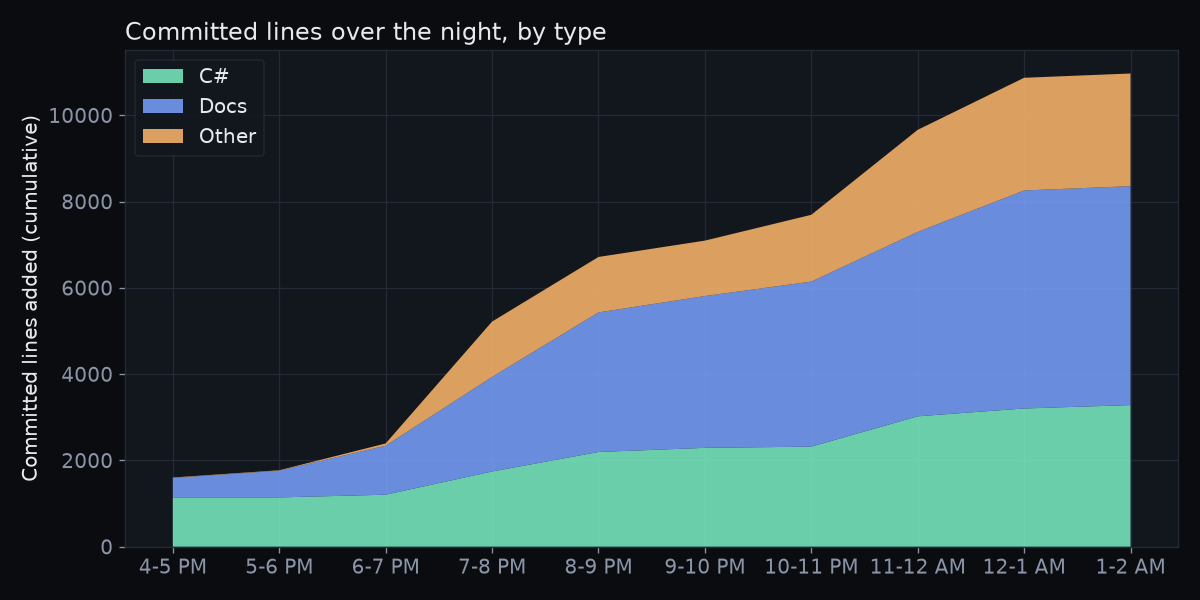Click the 2000 y-axis tick label

coord(87,461)
